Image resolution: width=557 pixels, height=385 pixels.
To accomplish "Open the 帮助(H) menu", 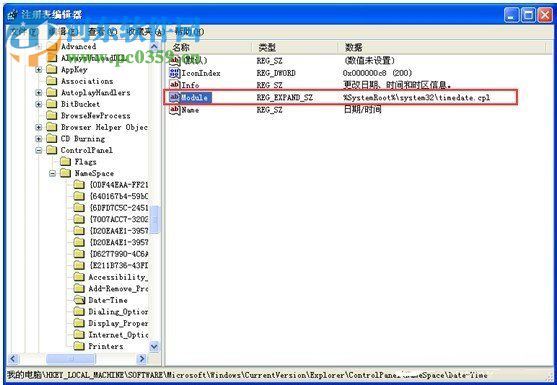I will pyautogui.click(x=189, y=32).
